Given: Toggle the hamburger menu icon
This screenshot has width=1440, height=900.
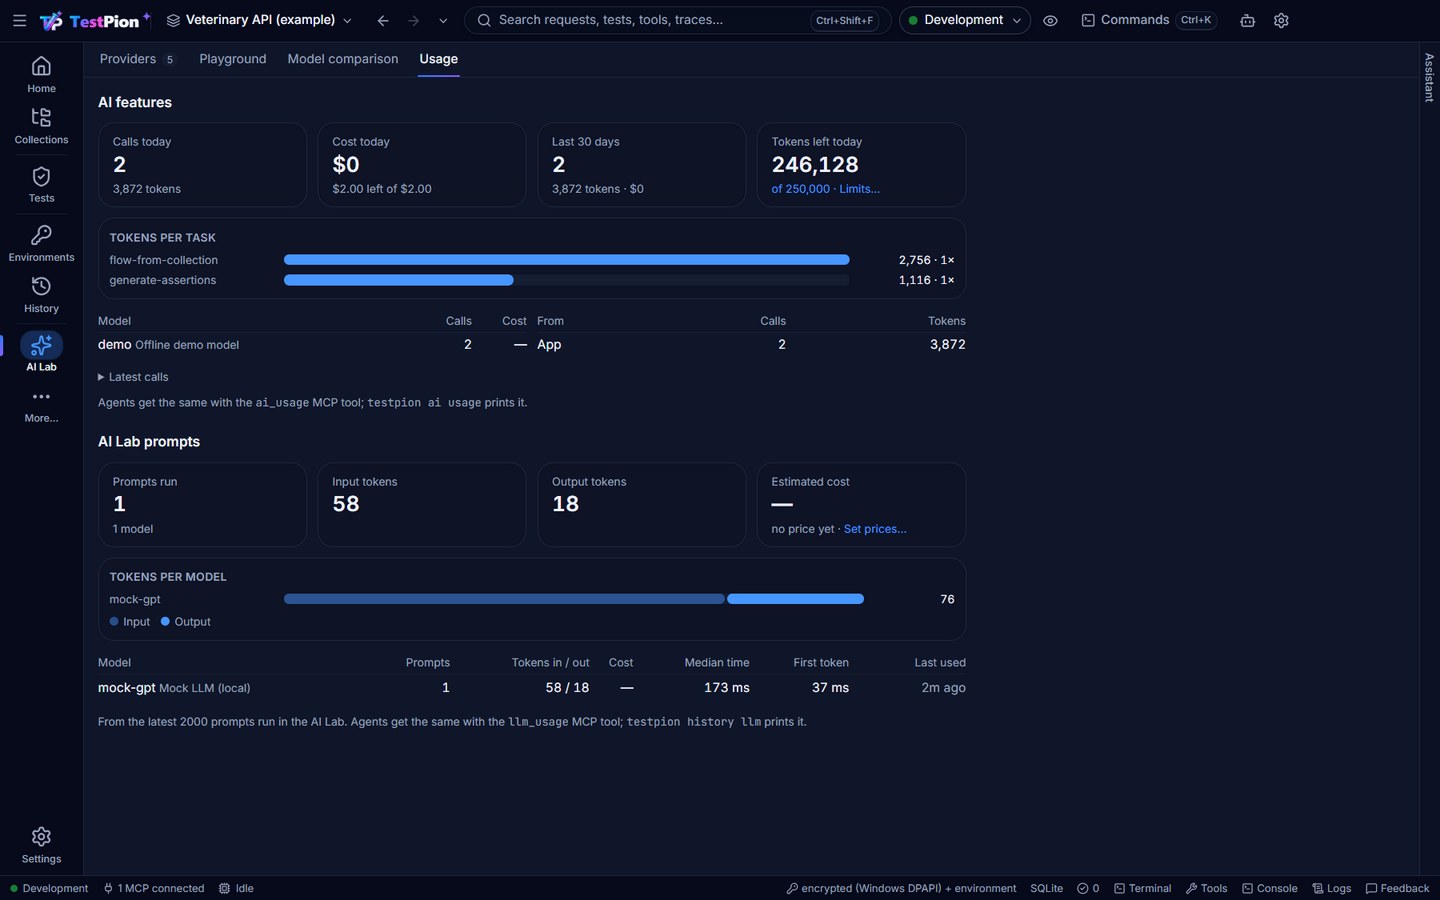Looking at the screenshot, I should 19,20.
